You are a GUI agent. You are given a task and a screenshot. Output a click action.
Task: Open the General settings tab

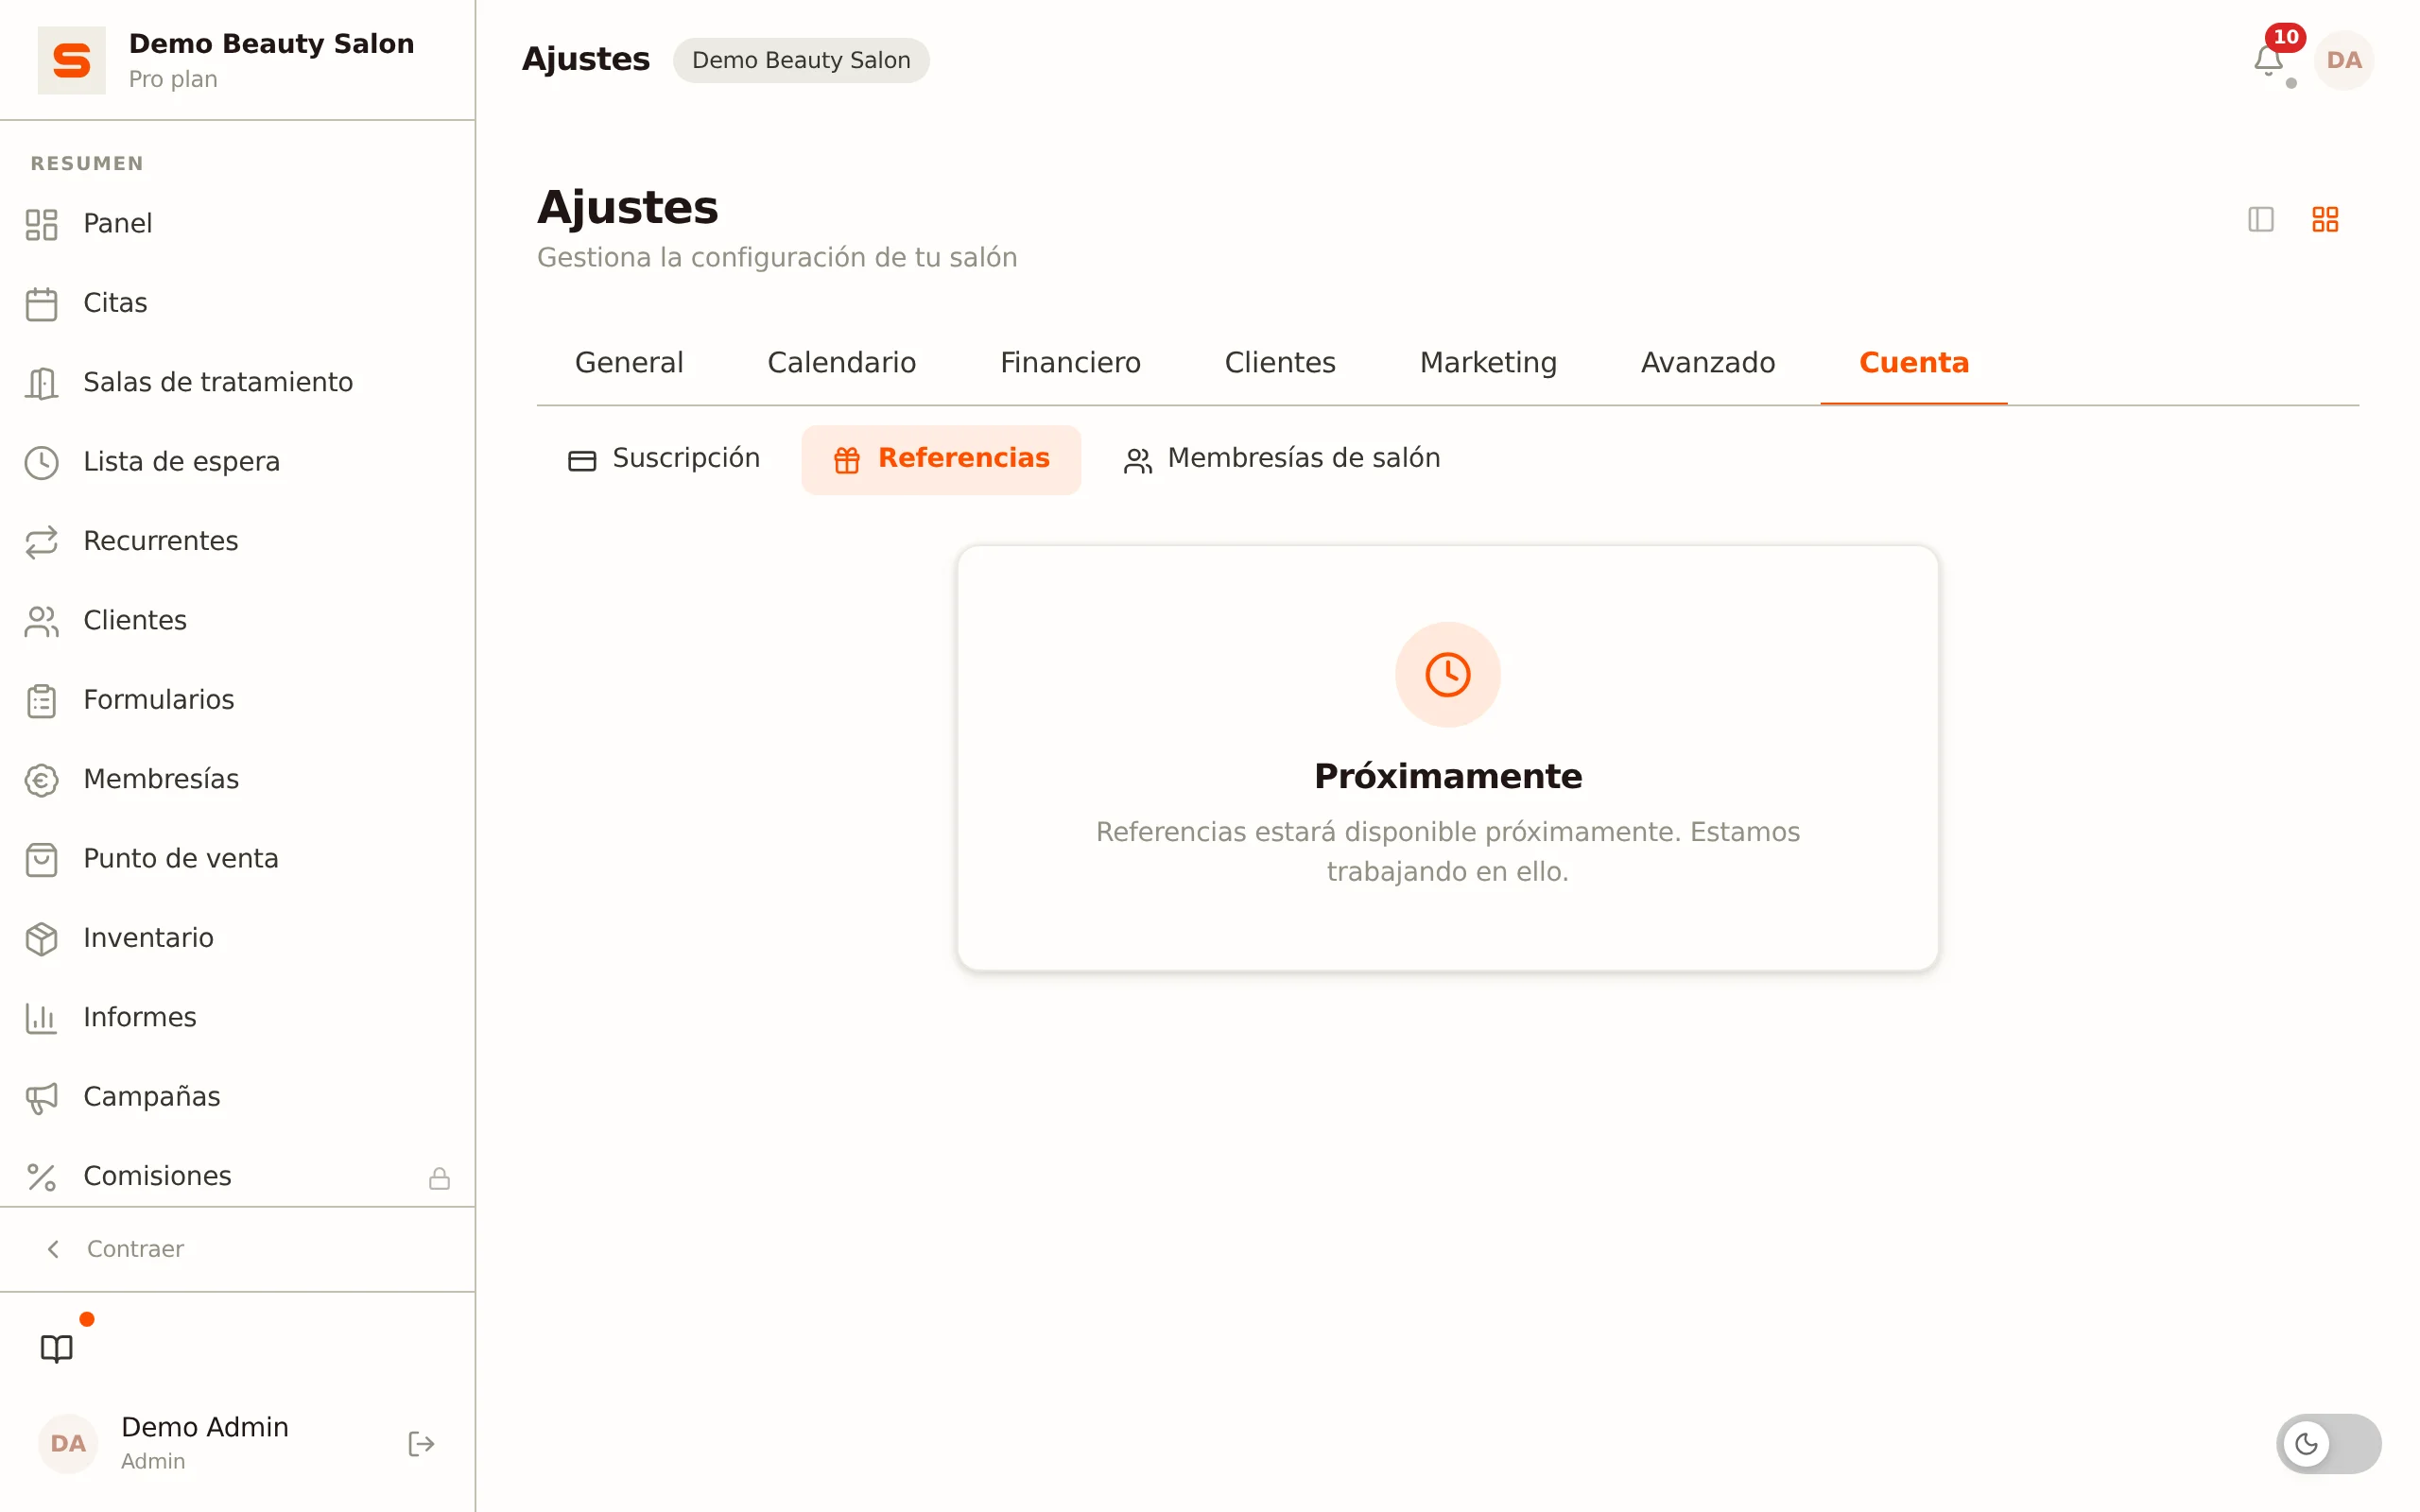point(629,362)
